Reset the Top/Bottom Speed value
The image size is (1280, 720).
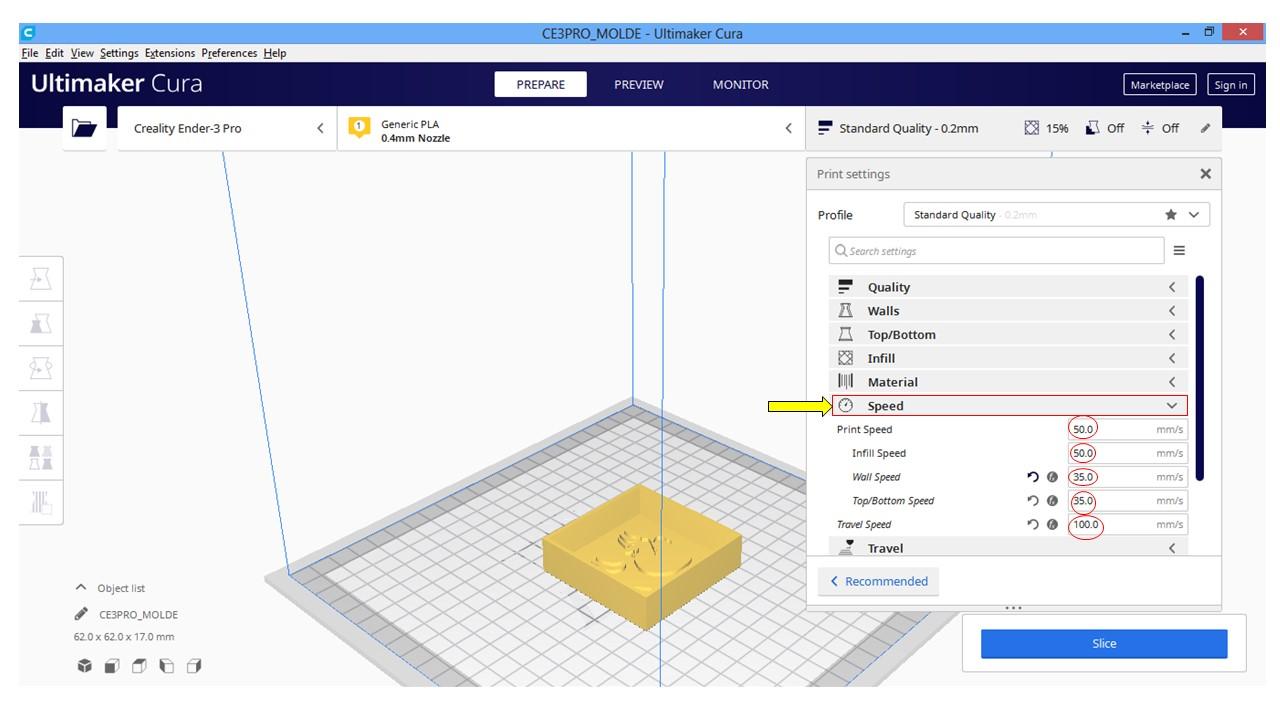(1033, 501)
